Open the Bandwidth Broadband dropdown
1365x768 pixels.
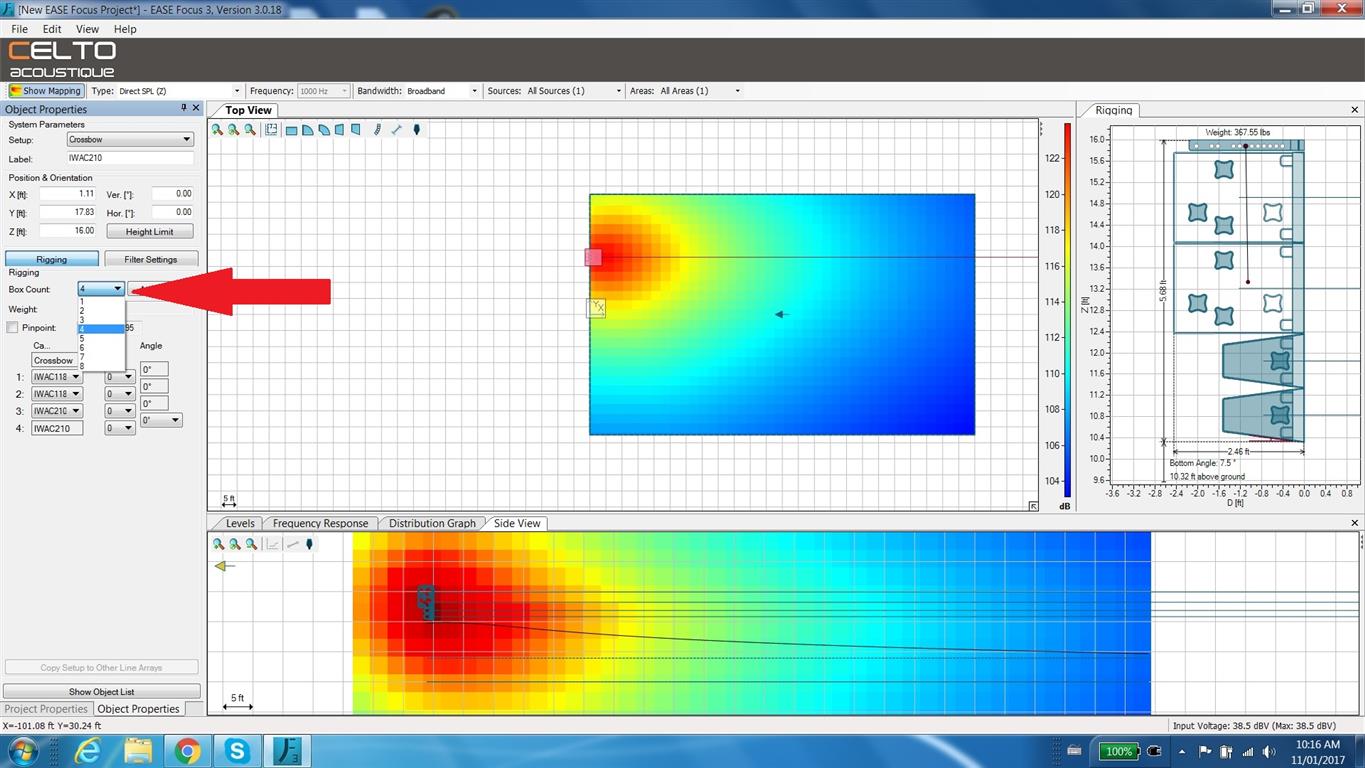coord(473,91)
